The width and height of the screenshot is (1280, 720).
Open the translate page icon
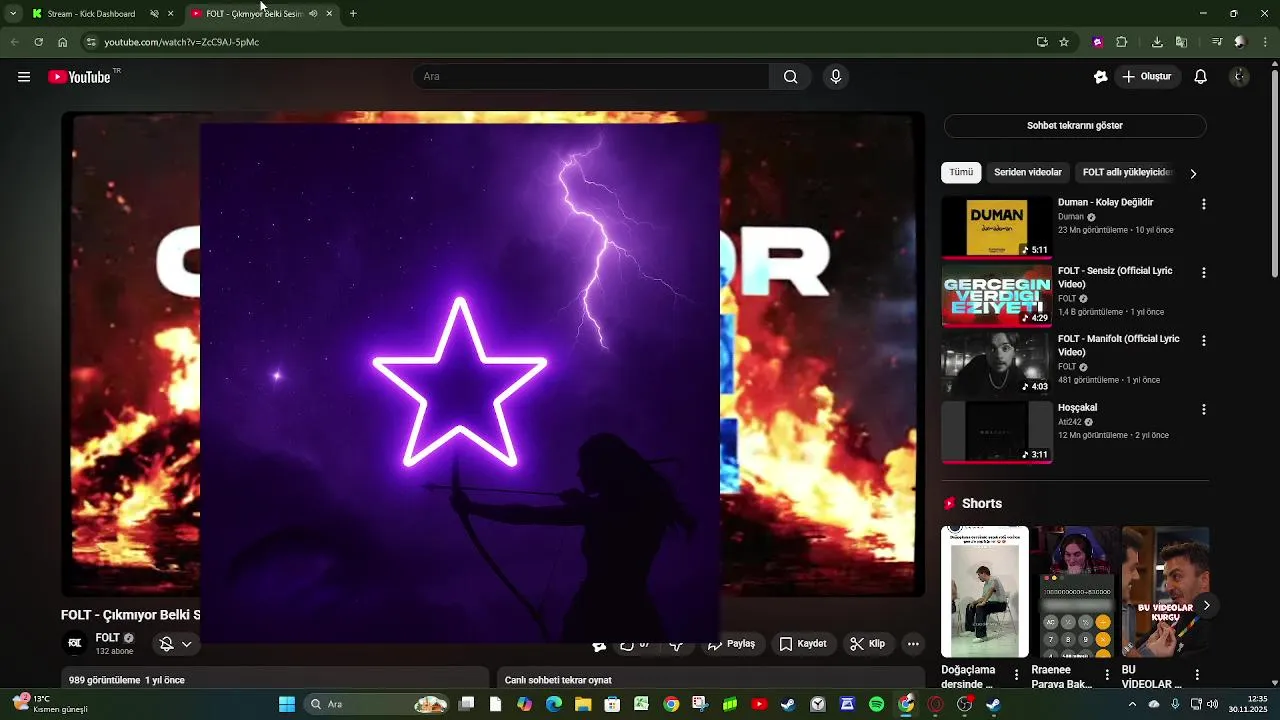pos(1181,42)
